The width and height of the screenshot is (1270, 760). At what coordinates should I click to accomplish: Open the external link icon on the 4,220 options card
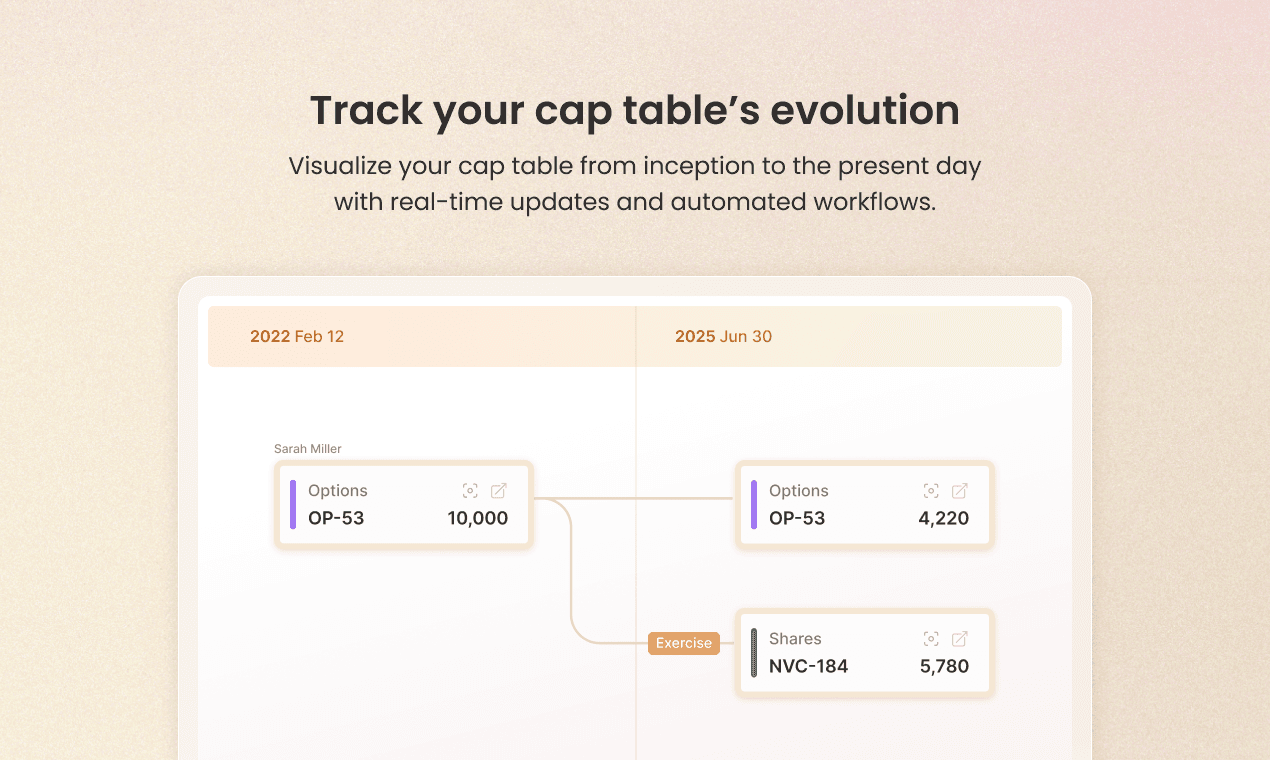pos(959,491)
